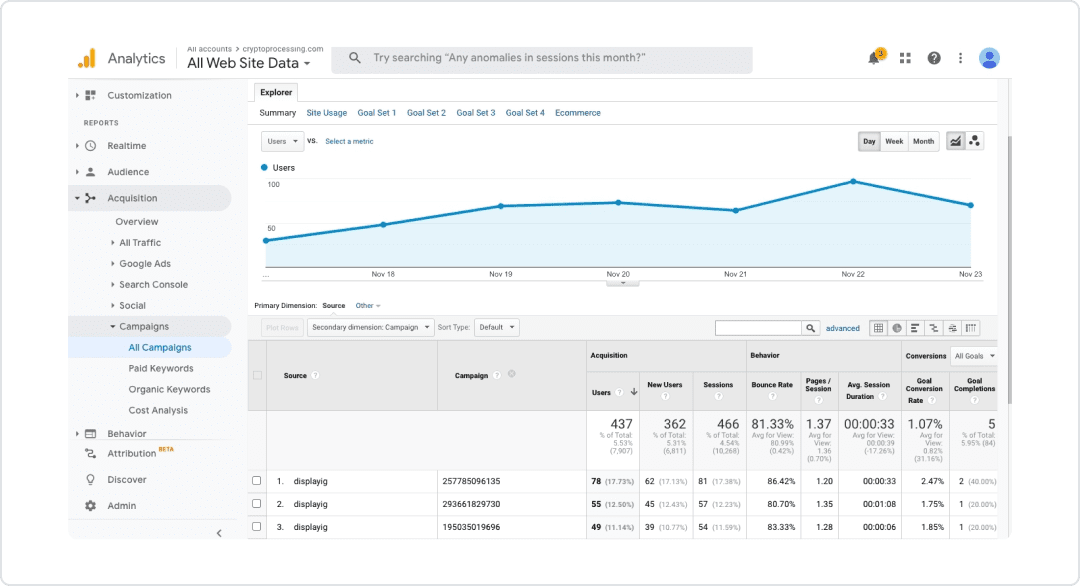Click the magnifier in the top search bar
The height and width of the screenshot is (586, 1080).
pos(355,58)
